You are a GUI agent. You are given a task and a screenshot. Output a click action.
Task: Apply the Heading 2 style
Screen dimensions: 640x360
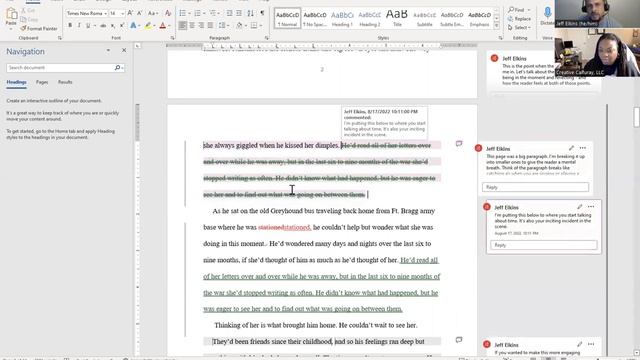tap(369, 18)
